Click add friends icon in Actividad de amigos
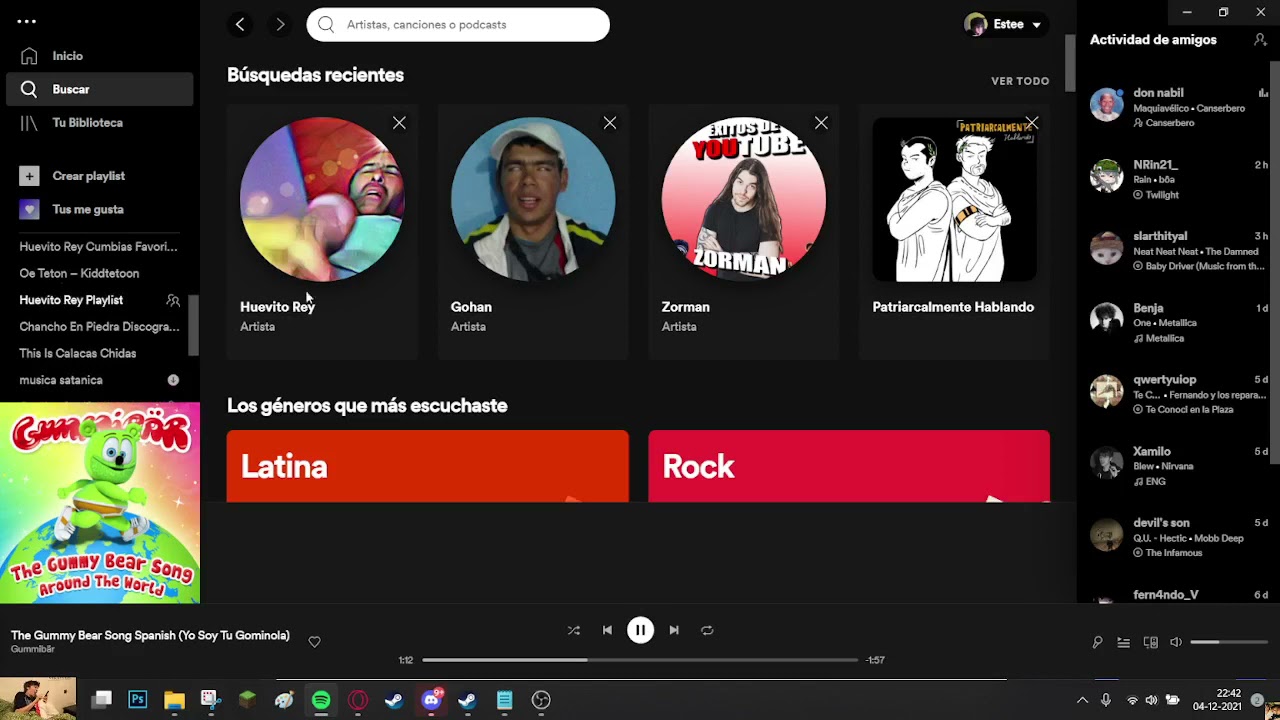This screenshot has height=720, width=1280. pyautogui.click(x=1260, y=40)
